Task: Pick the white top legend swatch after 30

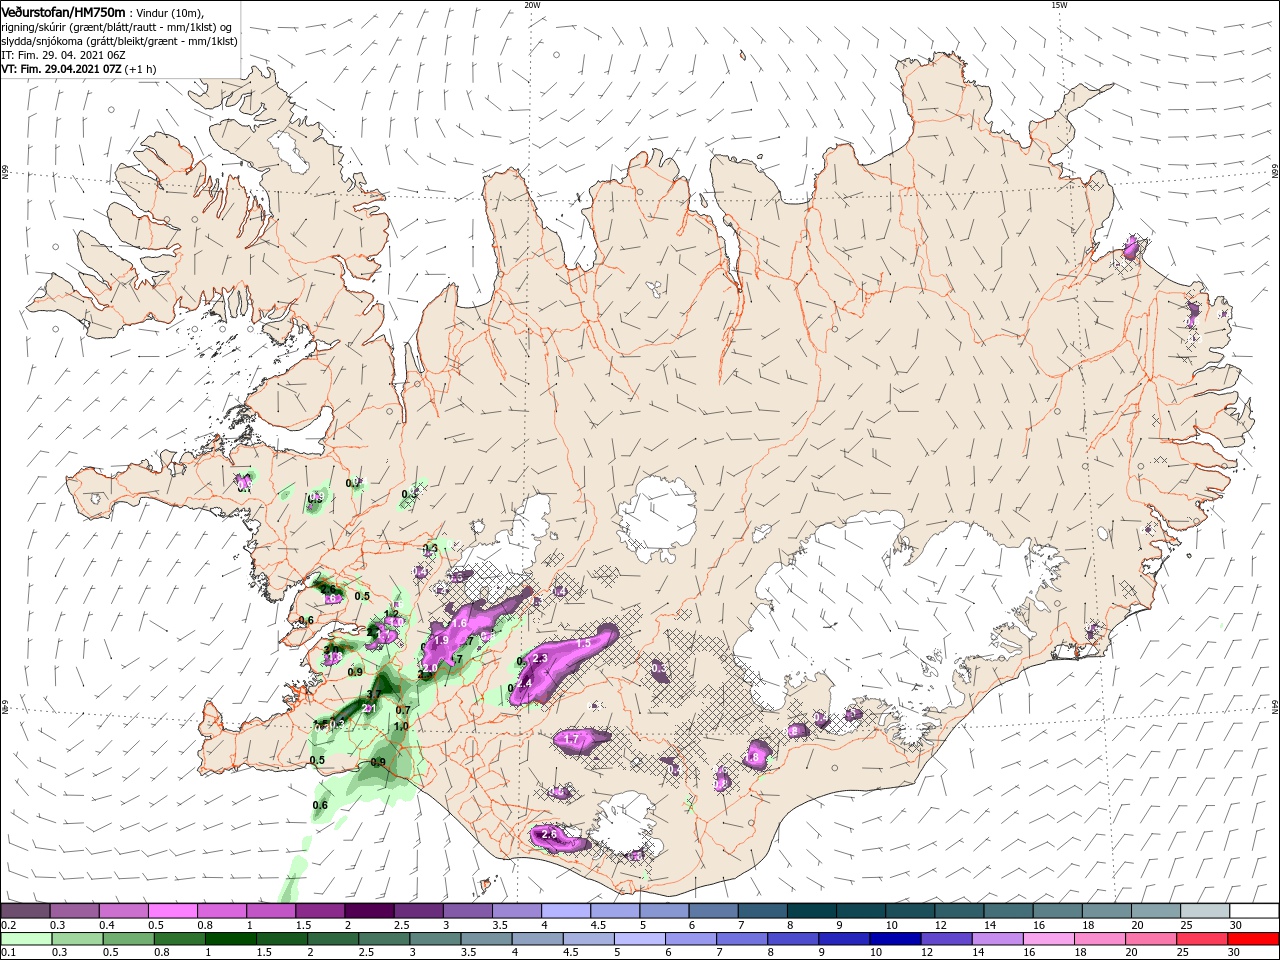Action: pos(1255,911)
